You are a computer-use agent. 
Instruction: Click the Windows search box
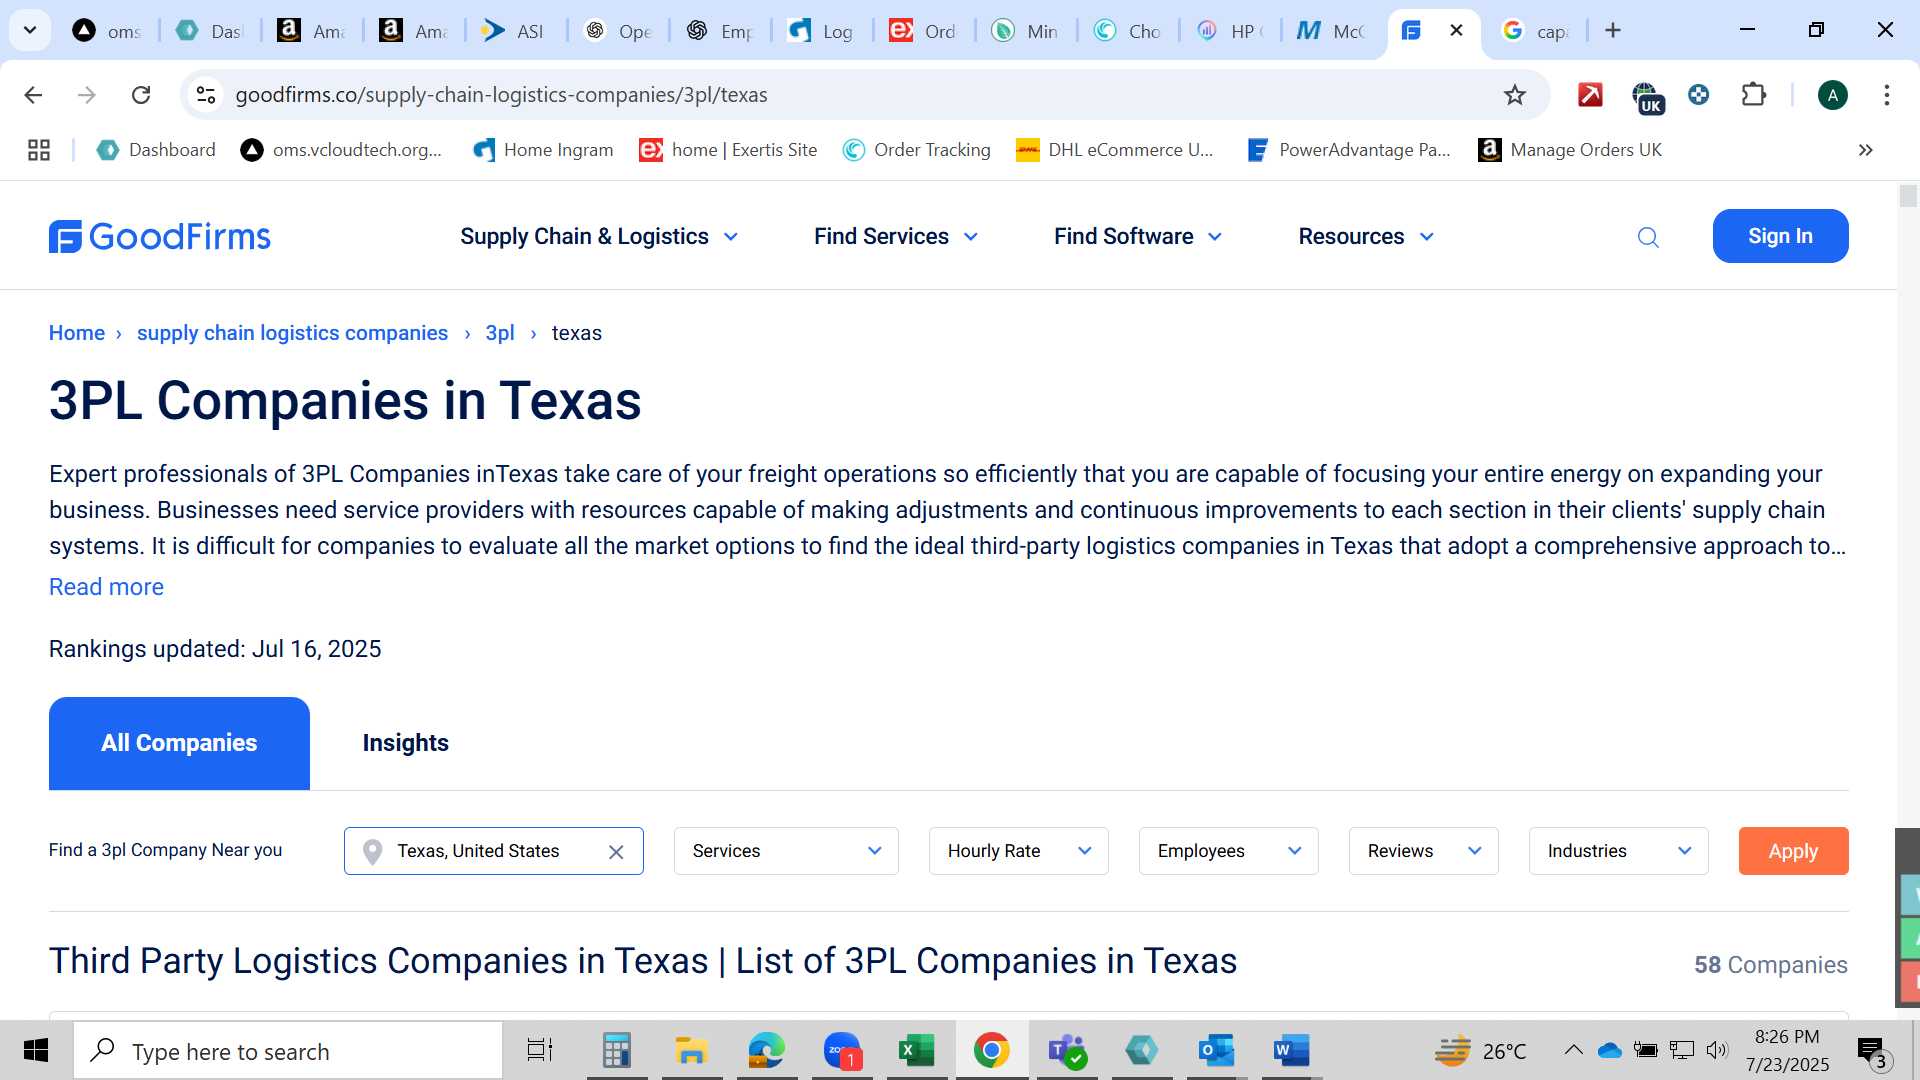point(288,1051)
